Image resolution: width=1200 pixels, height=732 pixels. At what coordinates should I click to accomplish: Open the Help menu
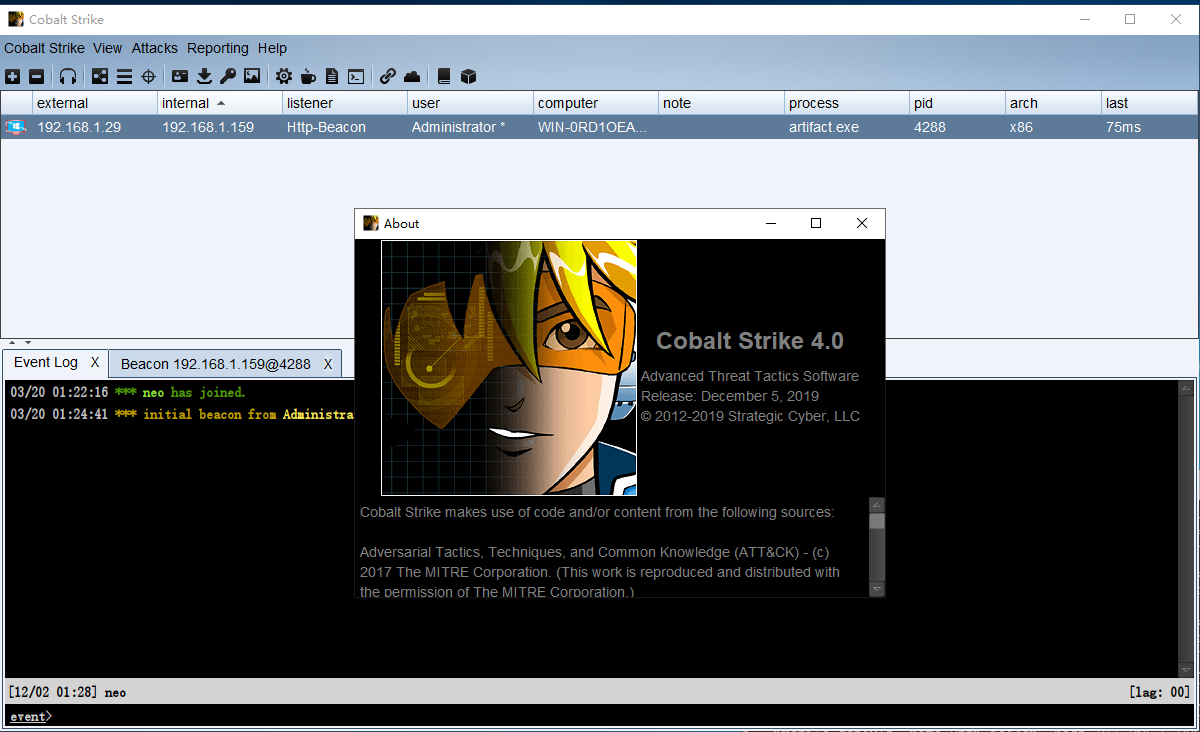pyautogui.click(x=272, y=48)
